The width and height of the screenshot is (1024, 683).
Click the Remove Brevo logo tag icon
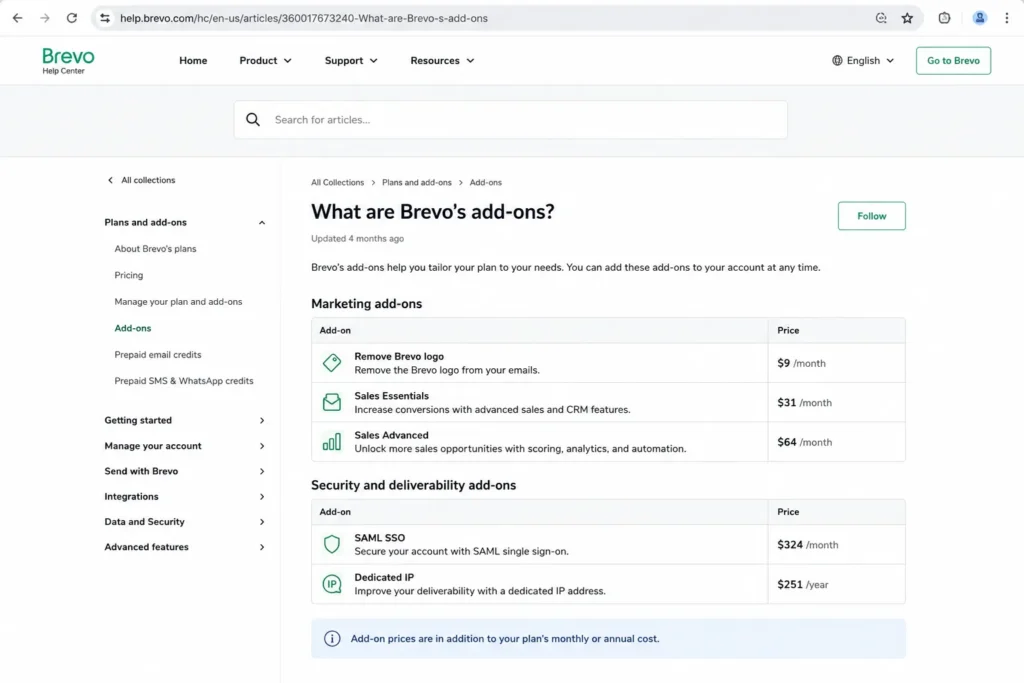[332, 363]
